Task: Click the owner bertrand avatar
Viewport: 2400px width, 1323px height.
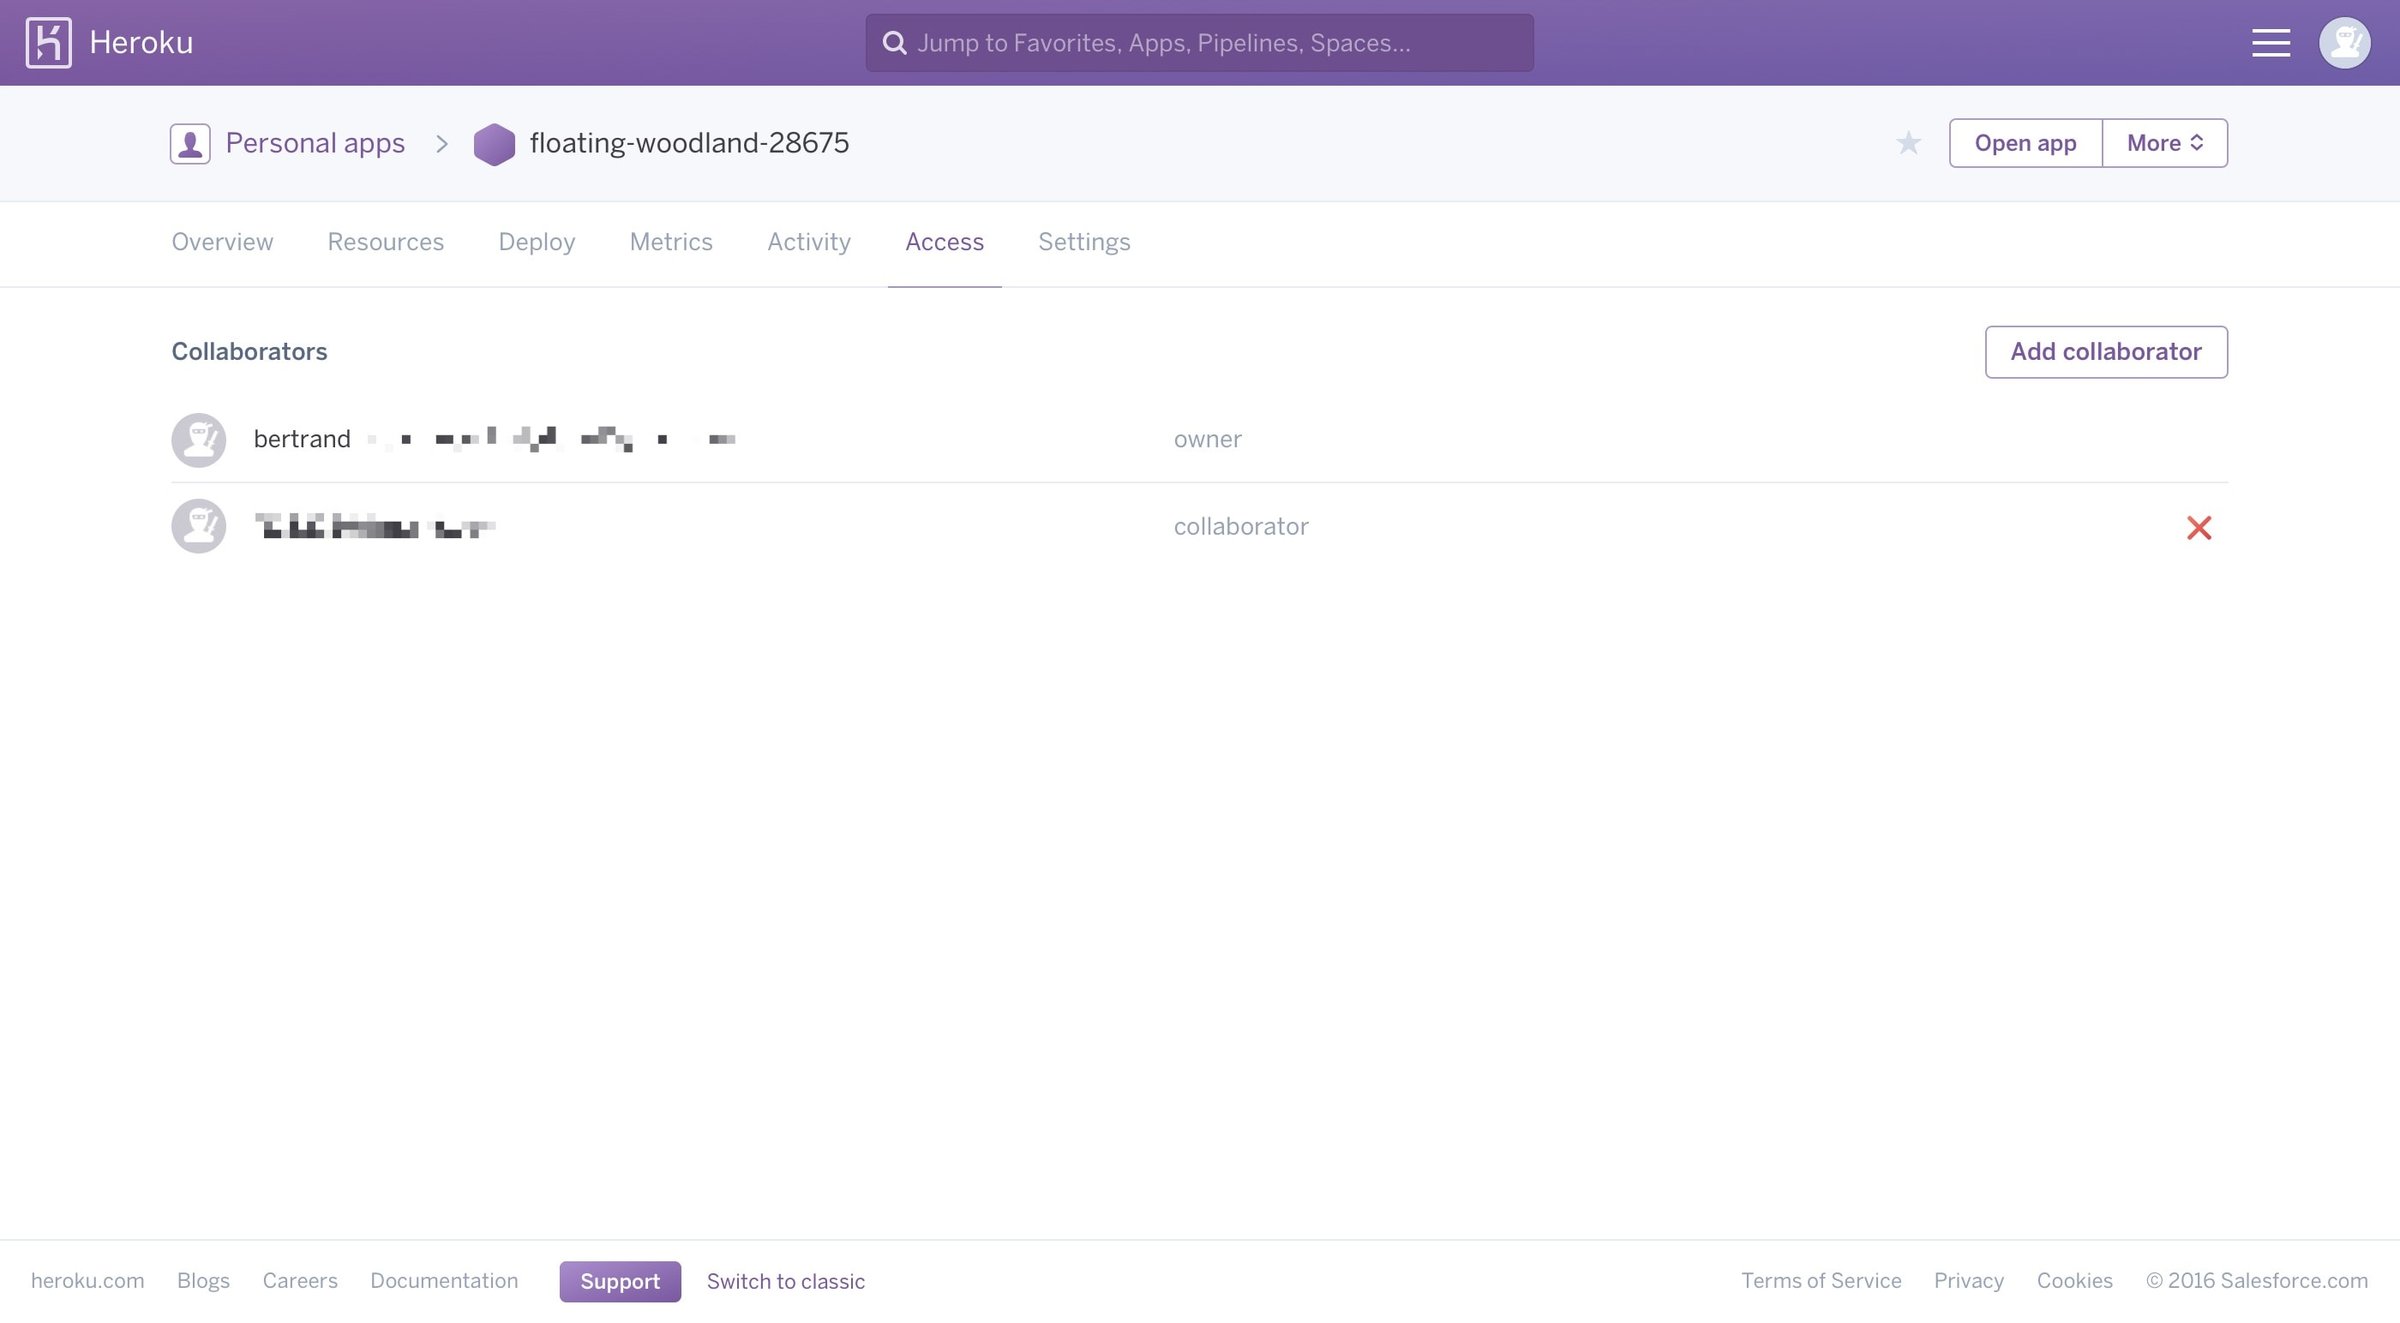Action: coord(199,440)
